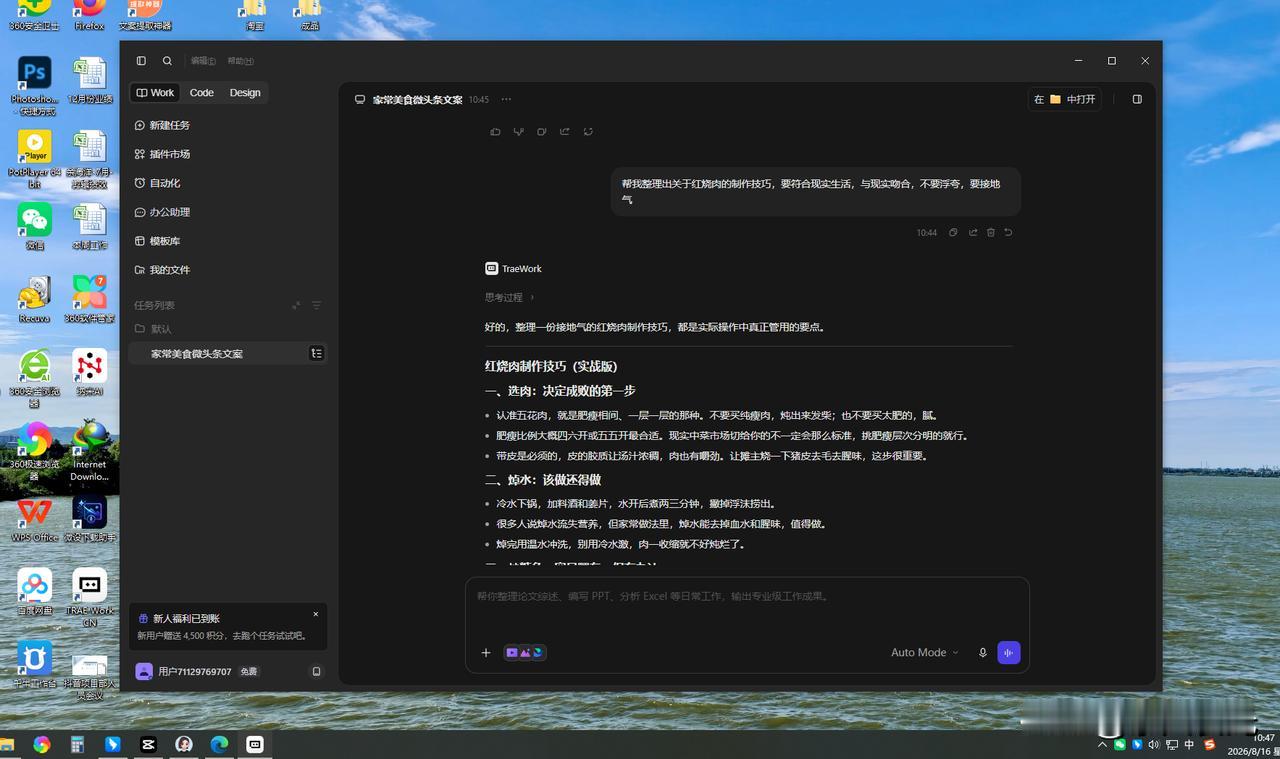Open Recuva desktop shortcut
This screenshot has height=759, width=1280.
pyautogui.click(x=34, y=300)
